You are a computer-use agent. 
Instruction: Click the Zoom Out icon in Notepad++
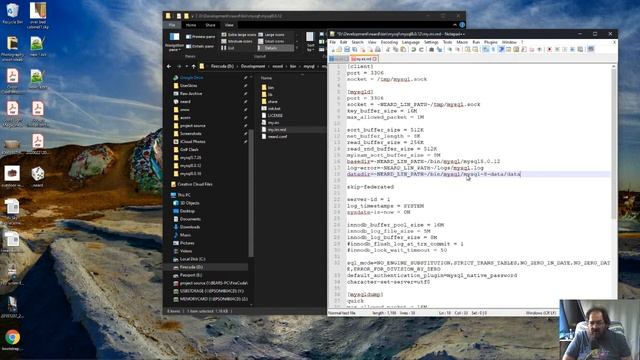point(458,49)
